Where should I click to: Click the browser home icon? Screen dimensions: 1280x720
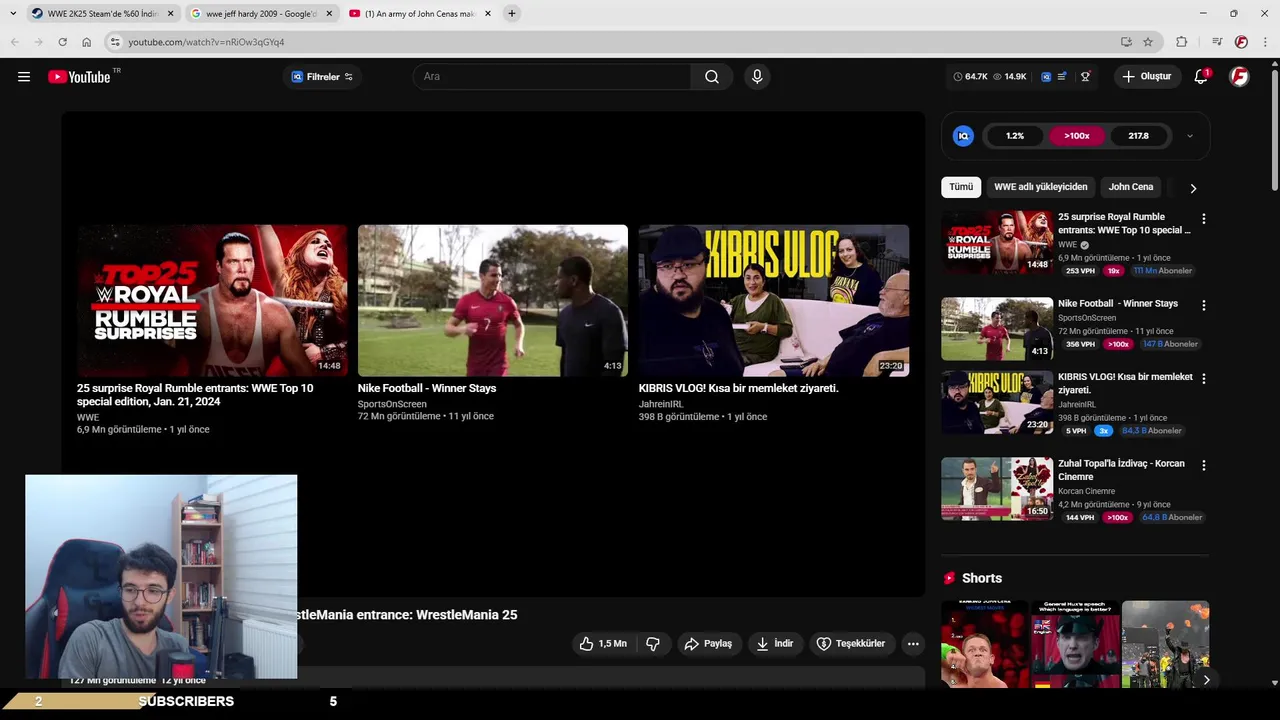click(x=87, y=42)
